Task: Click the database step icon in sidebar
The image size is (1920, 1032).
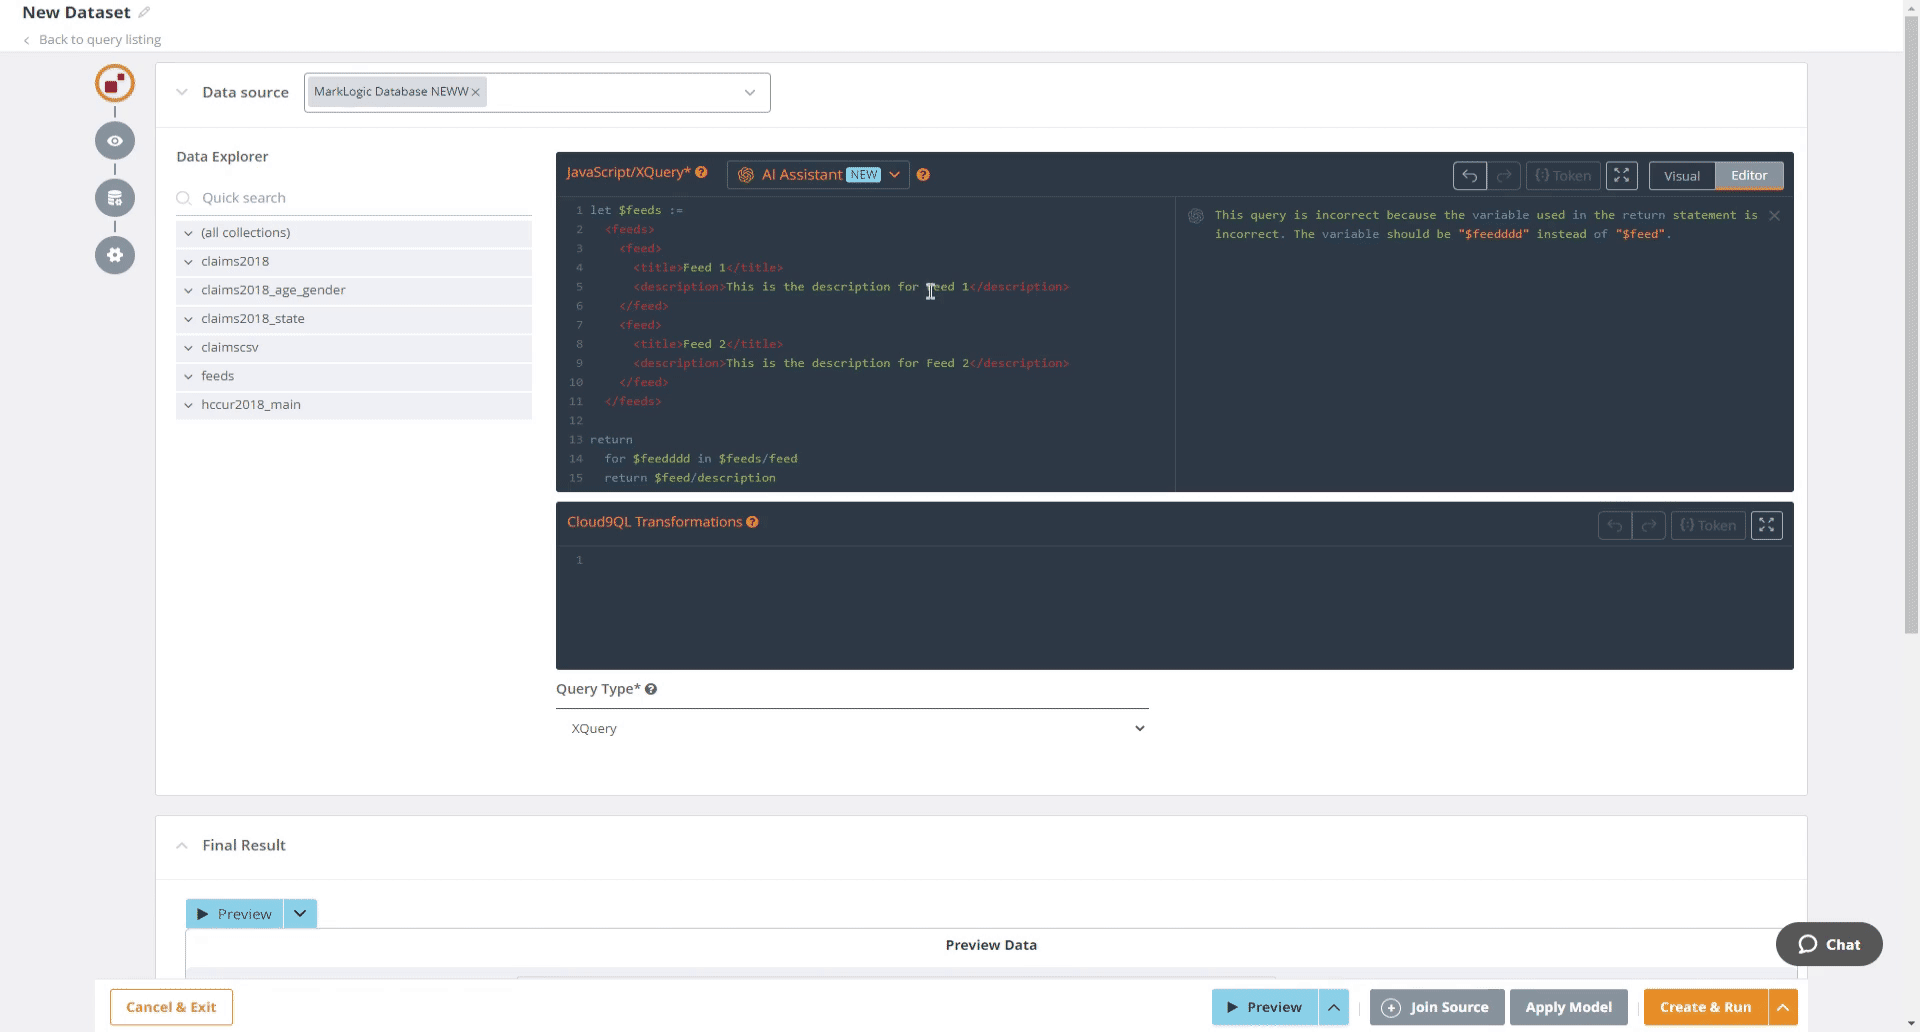Action: (115, 198)
